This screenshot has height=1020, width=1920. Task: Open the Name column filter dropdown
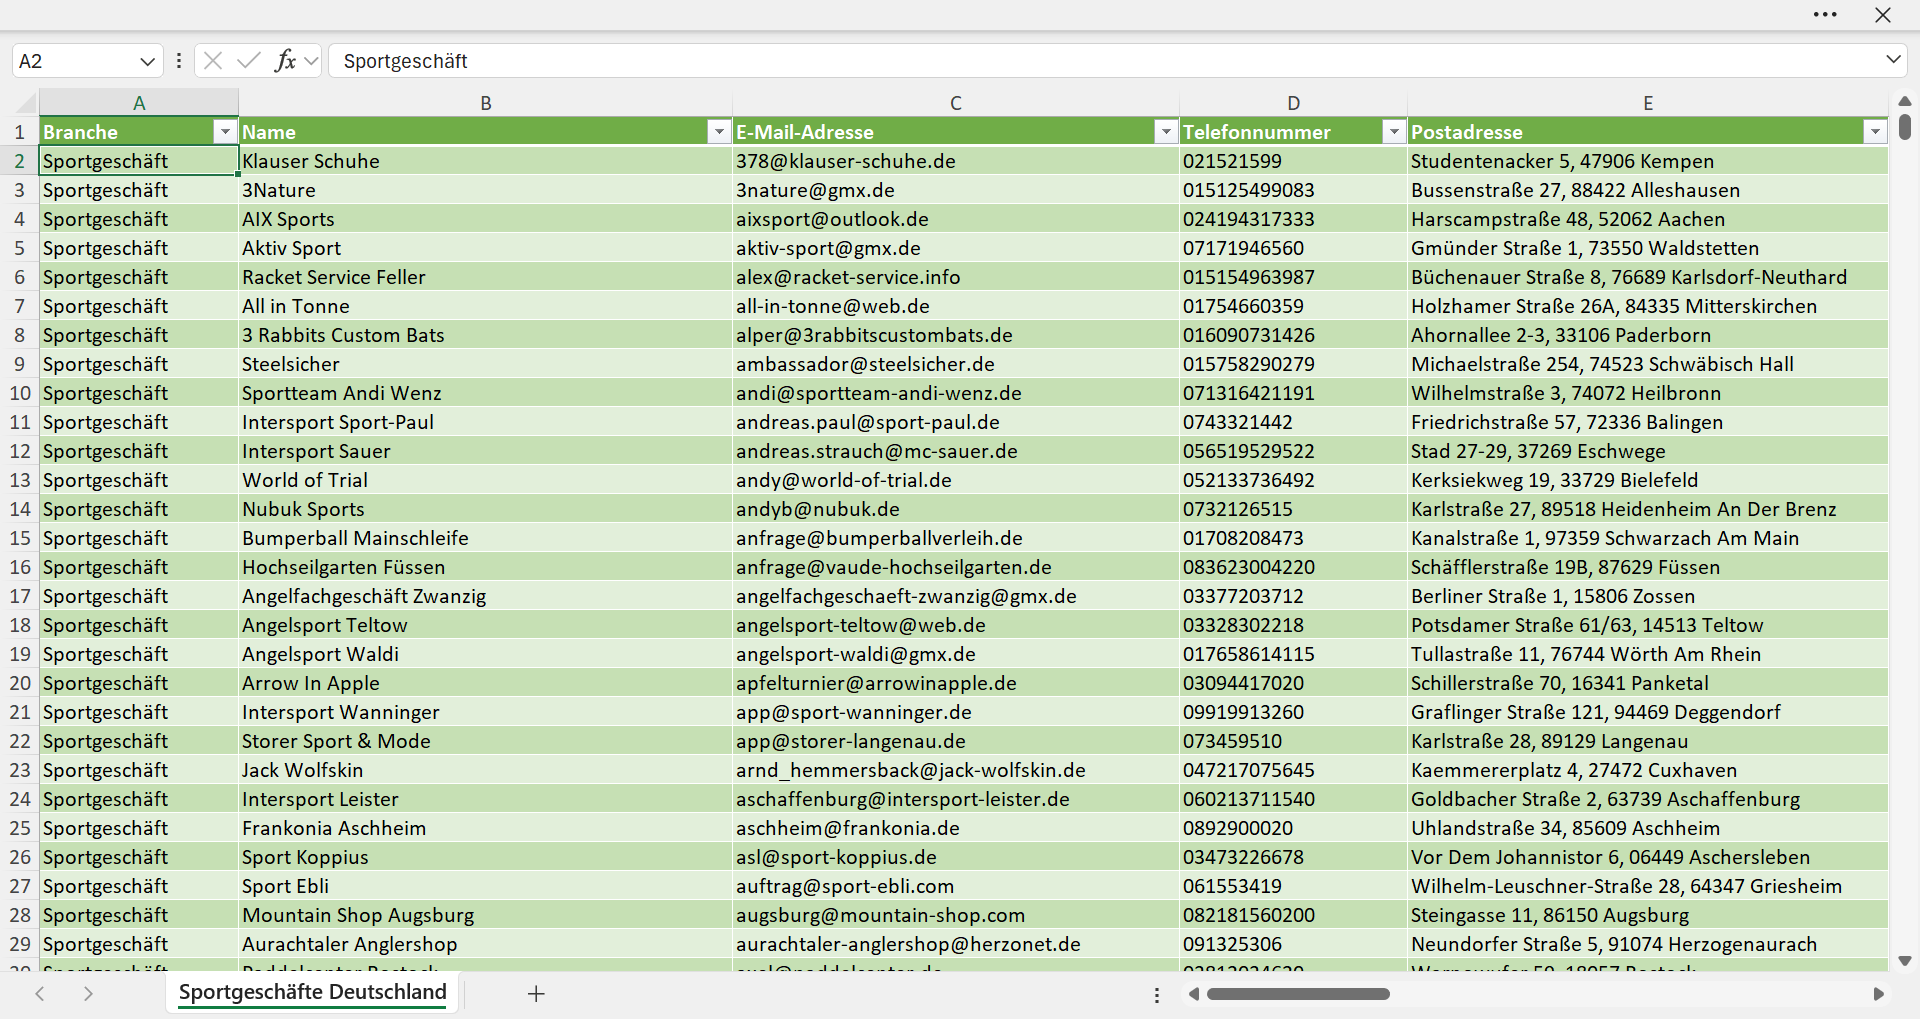(719, 132)
